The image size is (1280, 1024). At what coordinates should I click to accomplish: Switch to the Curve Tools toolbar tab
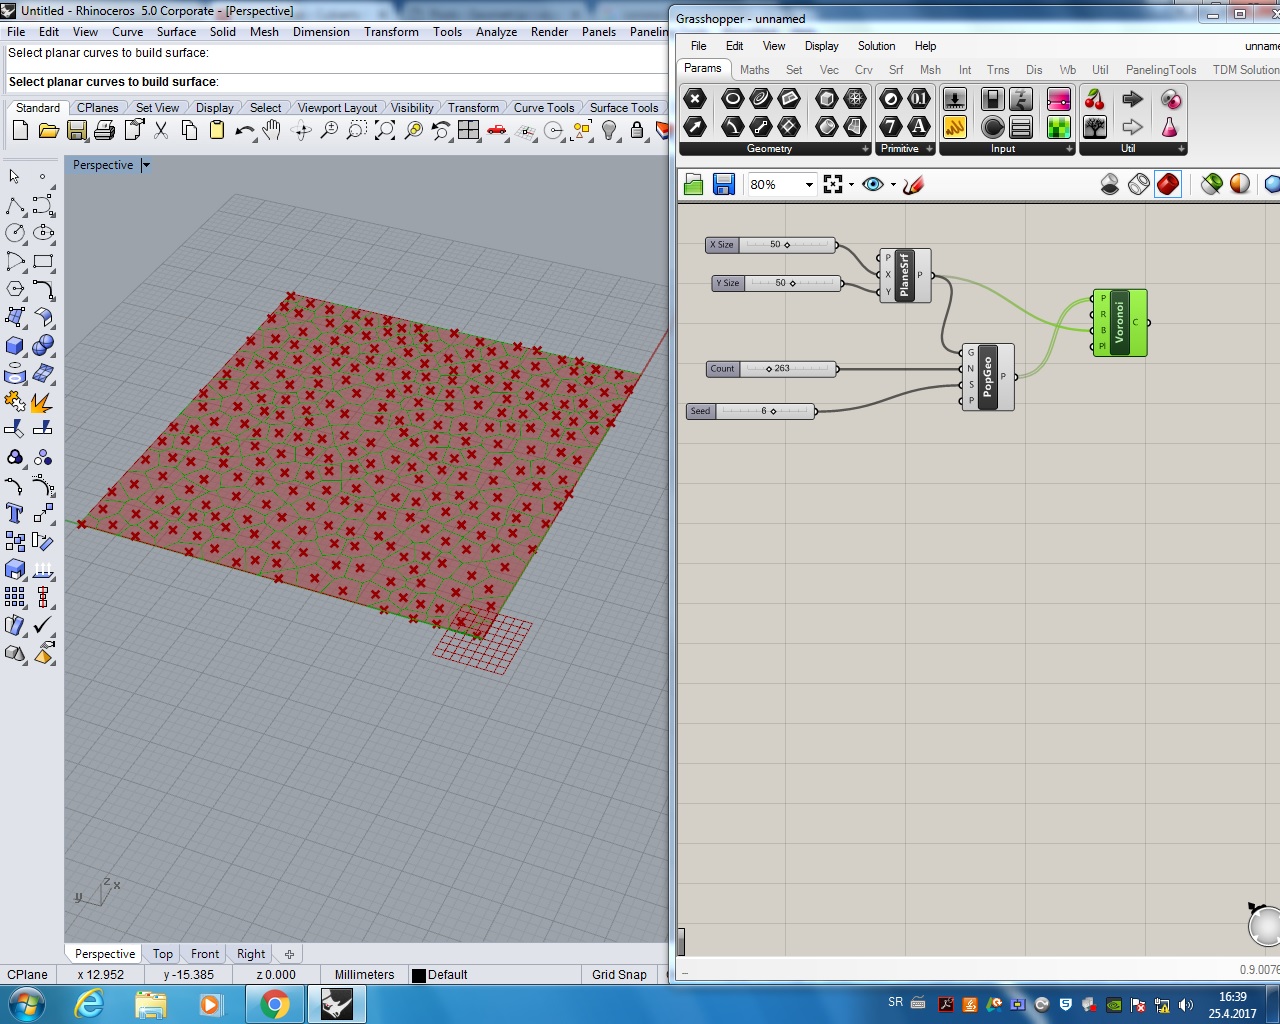point(543,108)
